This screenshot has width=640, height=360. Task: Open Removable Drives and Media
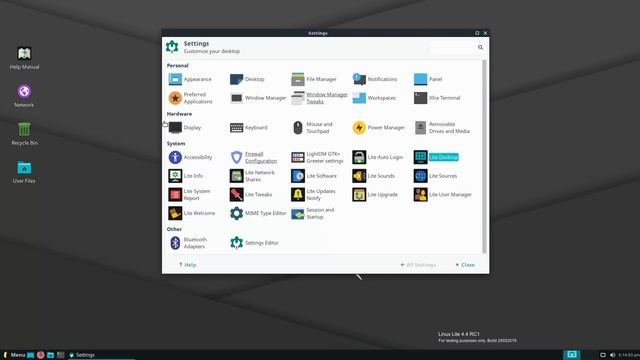(x=442, y=128)
